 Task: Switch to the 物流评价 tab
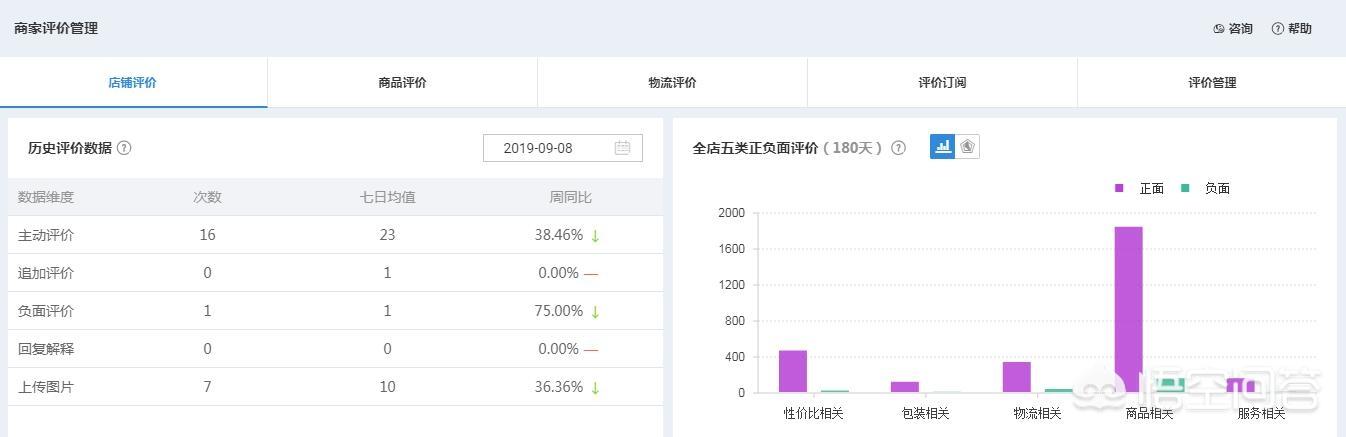click(x=673, y=83)
